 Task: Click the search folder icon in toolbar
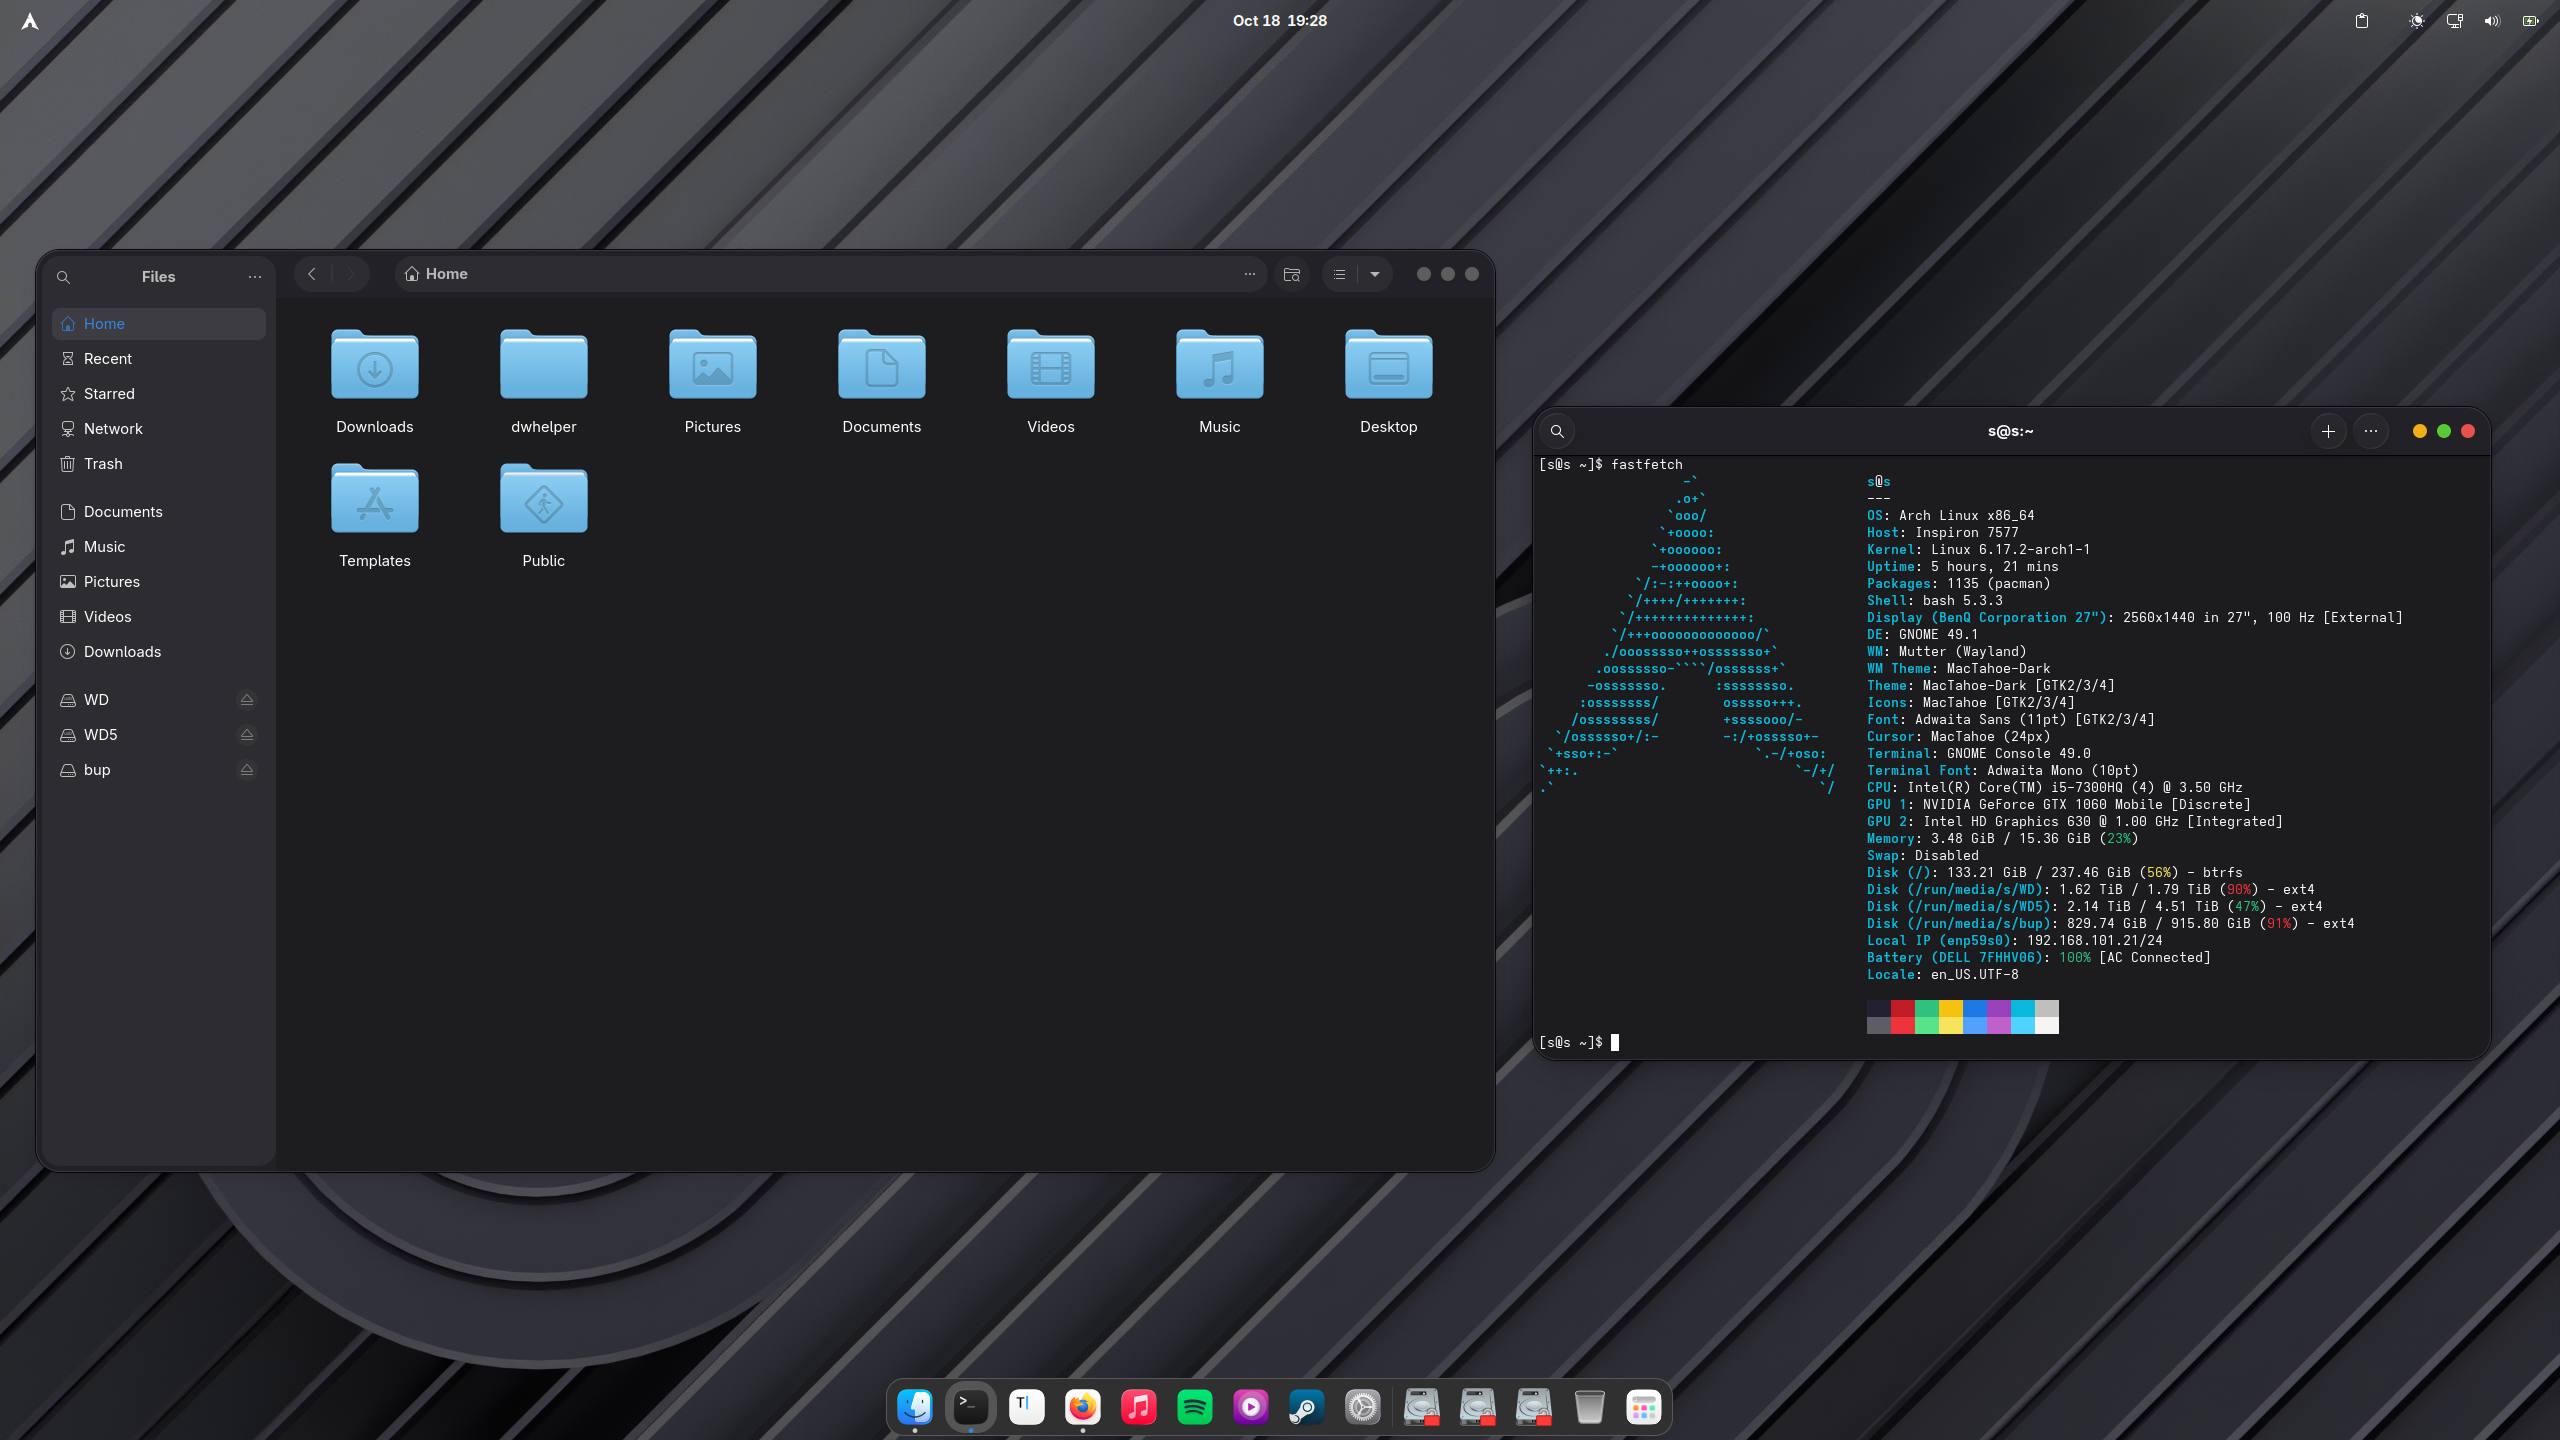point(1292,274)
